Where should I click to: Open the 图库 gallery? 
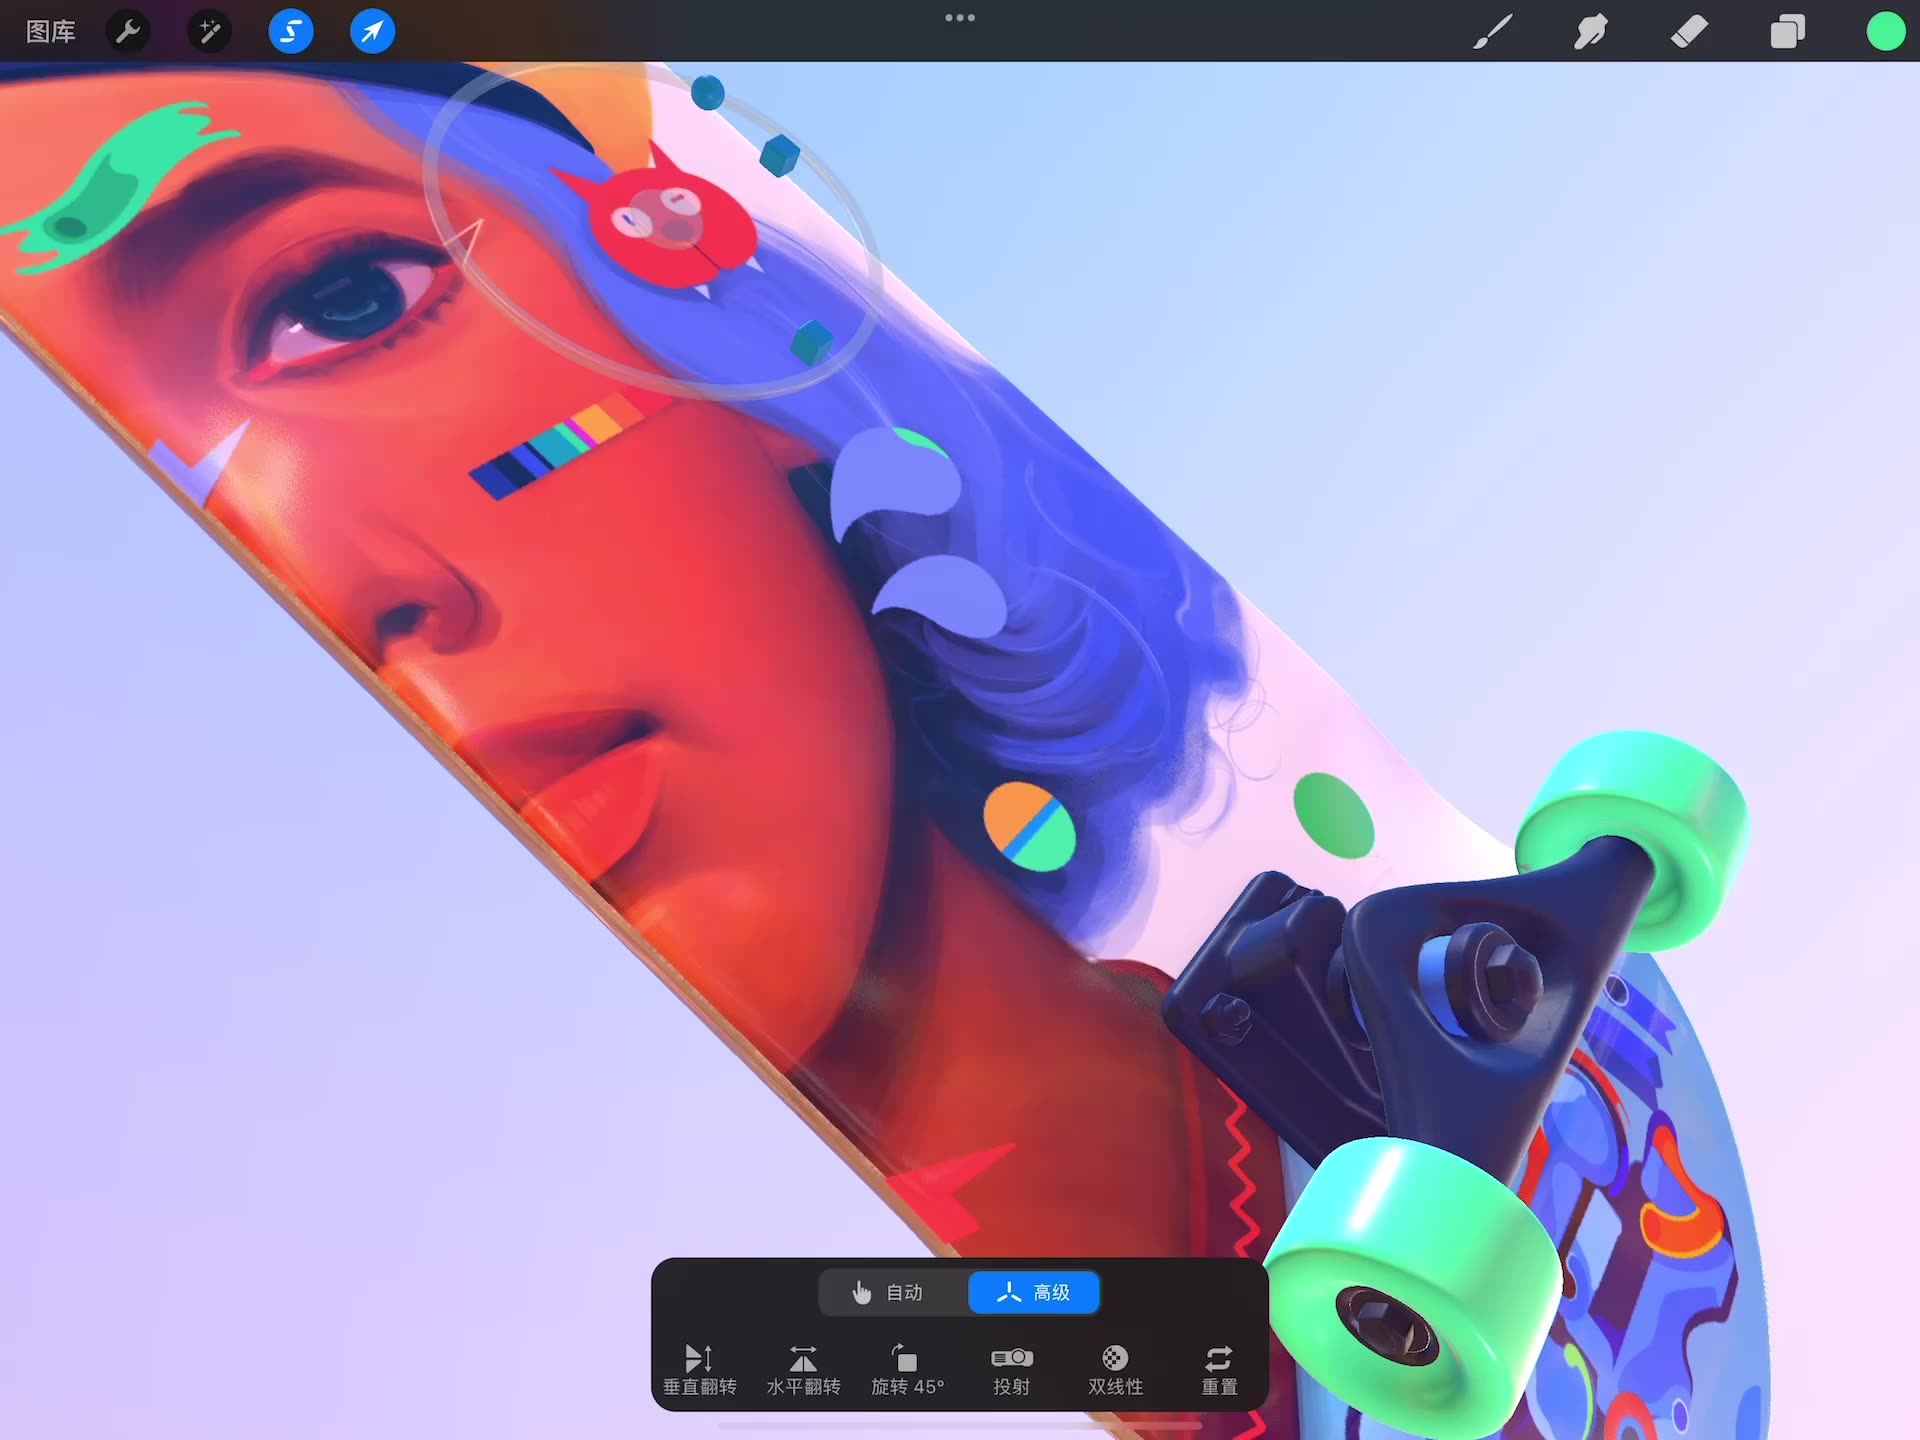click(50, 32)
